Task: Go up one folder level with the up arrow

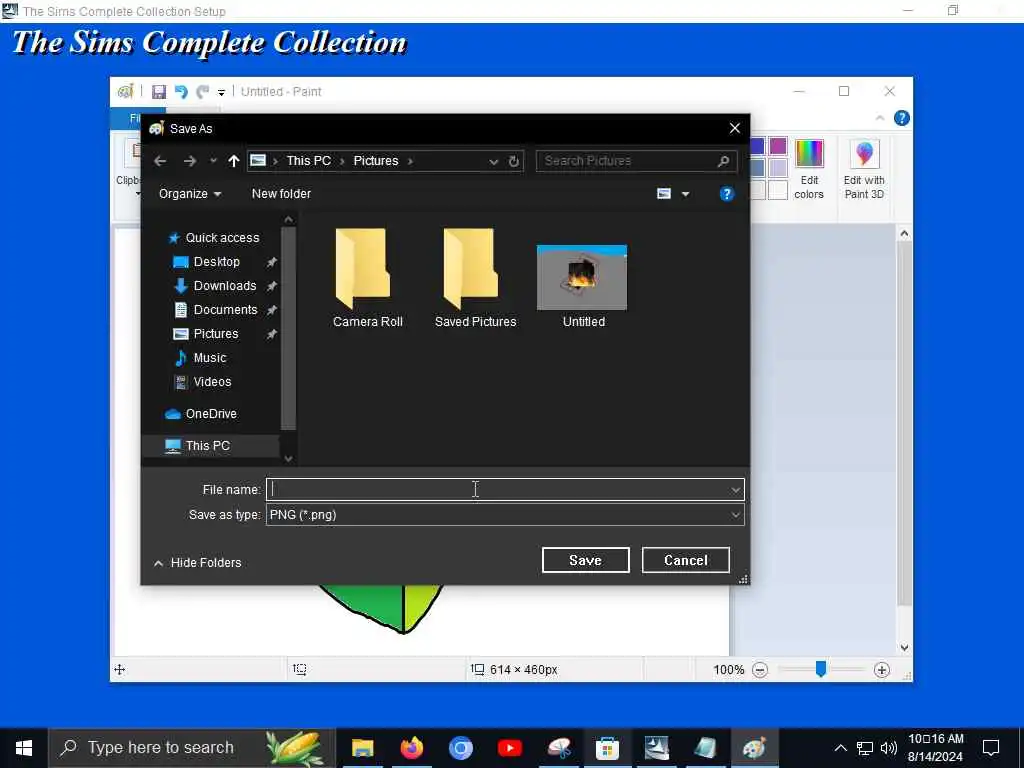Action: point(234,161)
